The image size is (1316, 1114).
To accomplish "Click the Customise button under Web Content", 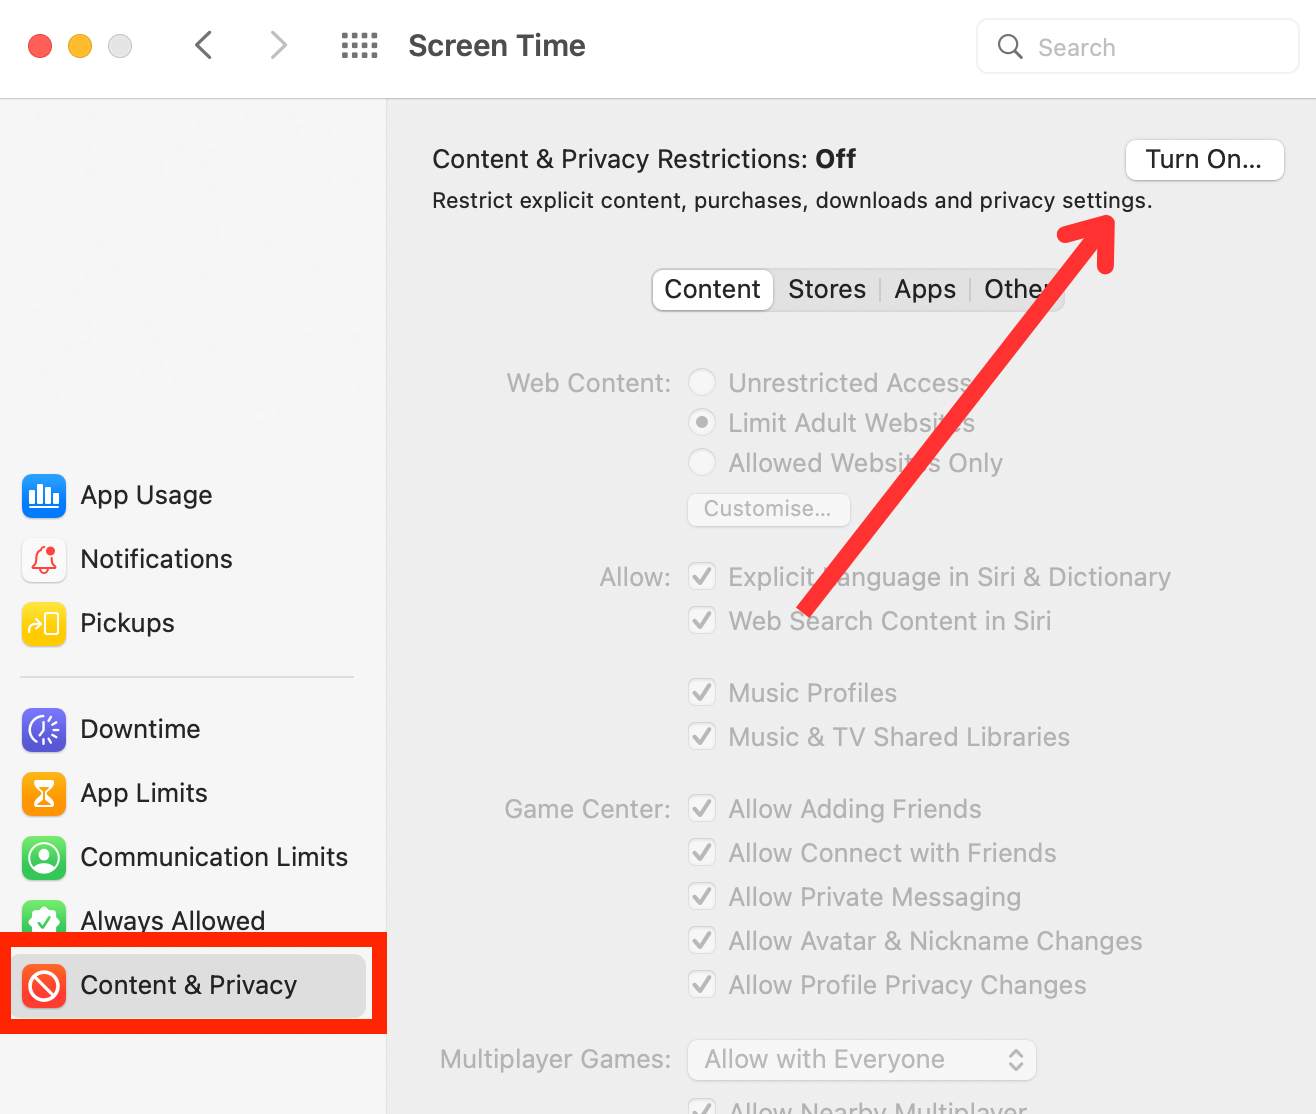I will tap(768, 509).
